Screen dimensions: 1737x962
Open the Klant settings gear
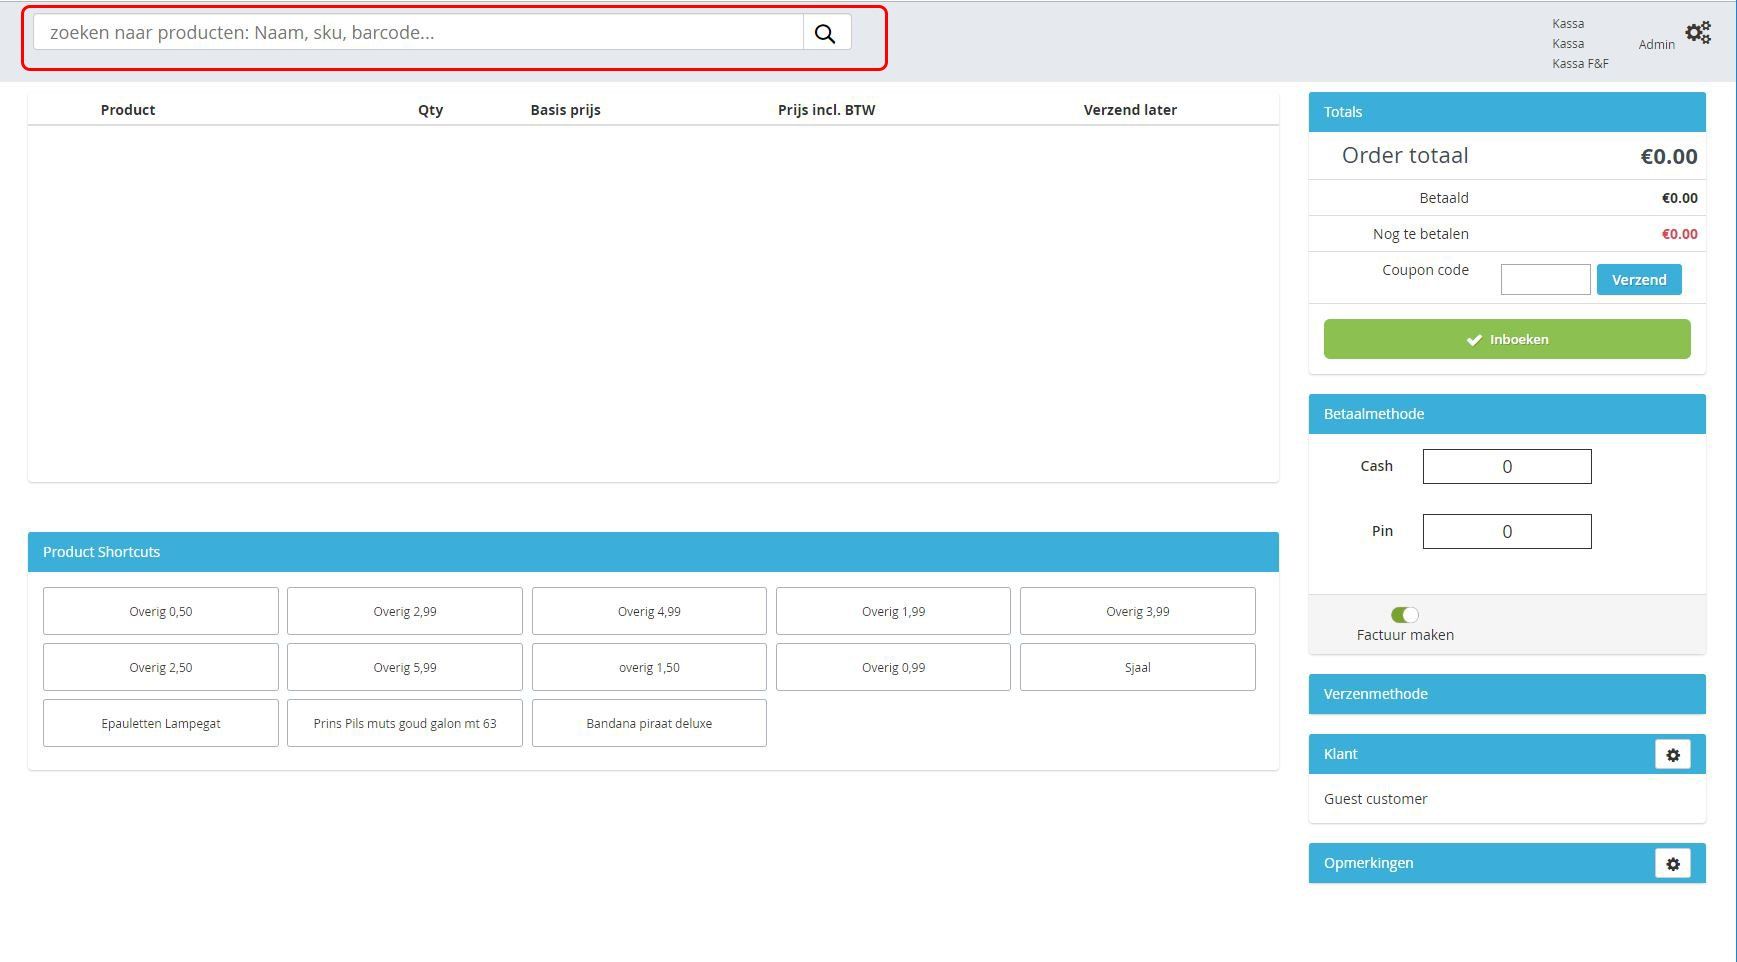point(1672,754)
